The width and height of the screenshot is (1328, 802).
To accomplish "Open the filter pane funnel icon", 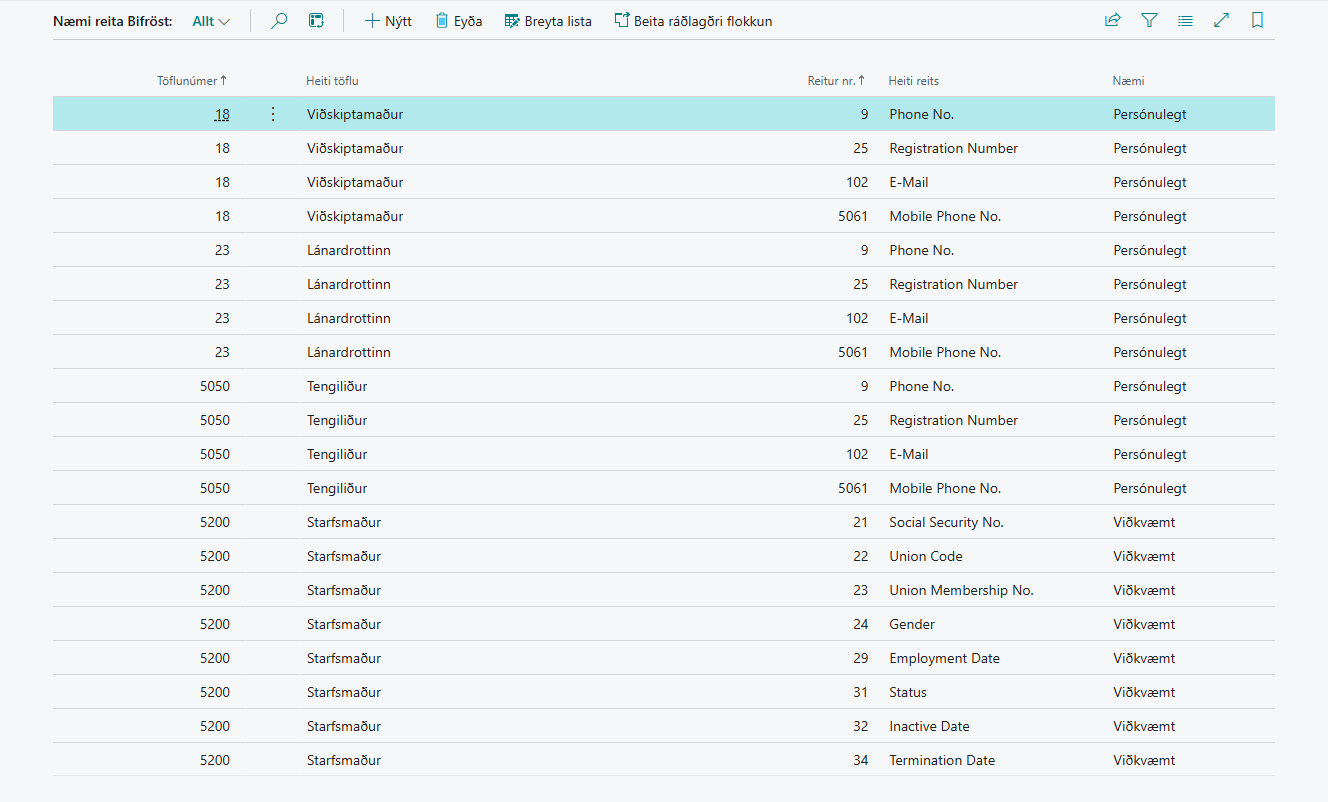I will click(1149, 20).
